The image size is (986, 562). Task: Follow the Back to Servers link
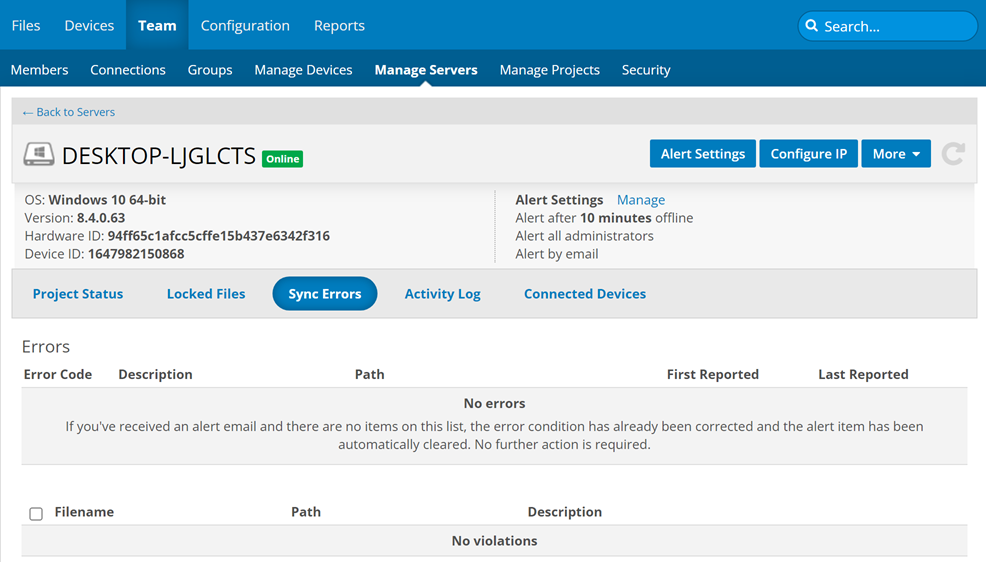[68, 112]
